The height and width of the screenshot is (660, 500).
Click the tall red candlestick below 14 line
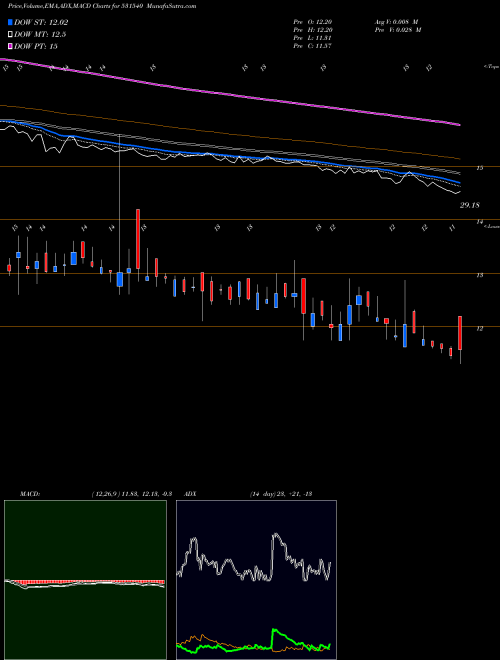click(138, 239)
